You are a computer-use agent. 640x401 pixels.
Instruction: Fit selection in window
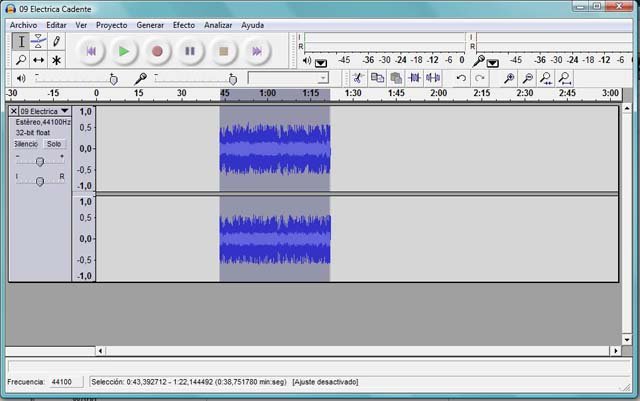546,78
